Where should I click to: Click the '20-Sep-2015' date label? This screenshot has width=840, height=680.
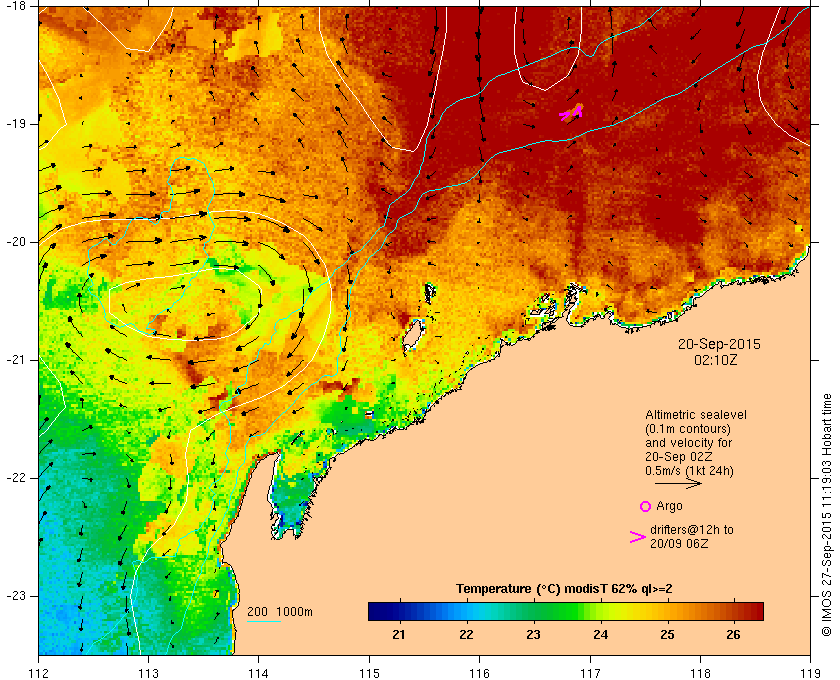point(719,344)
